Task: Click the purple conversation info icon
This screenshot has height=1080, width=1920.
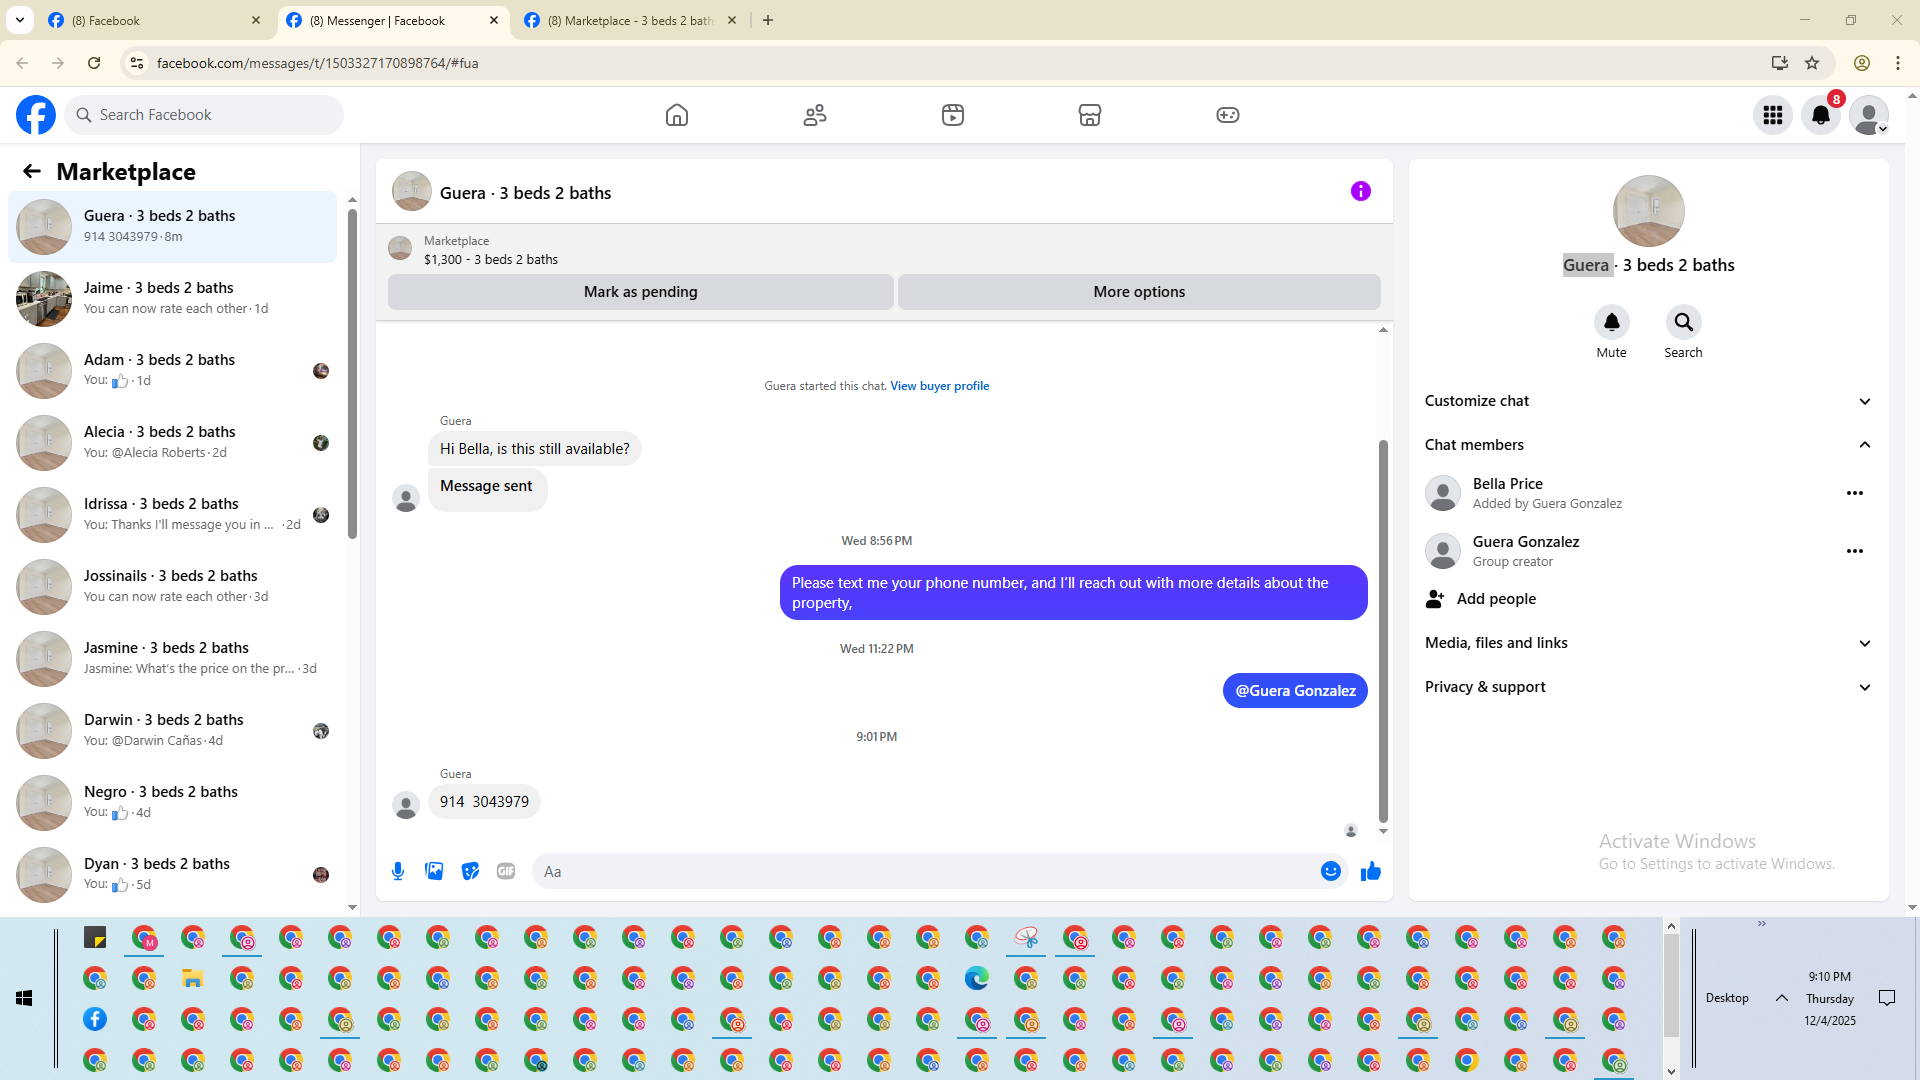Action: coord(1360,191)
